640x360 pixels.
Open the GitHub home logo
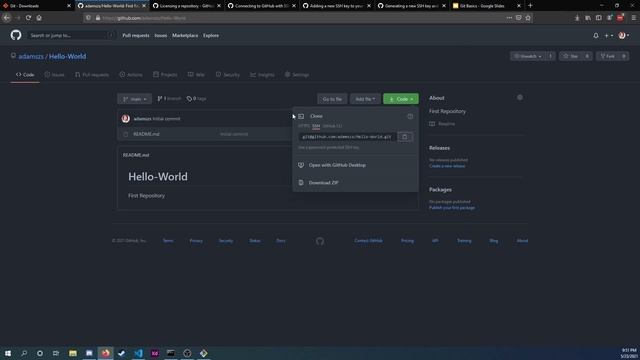tap(16, 36)
